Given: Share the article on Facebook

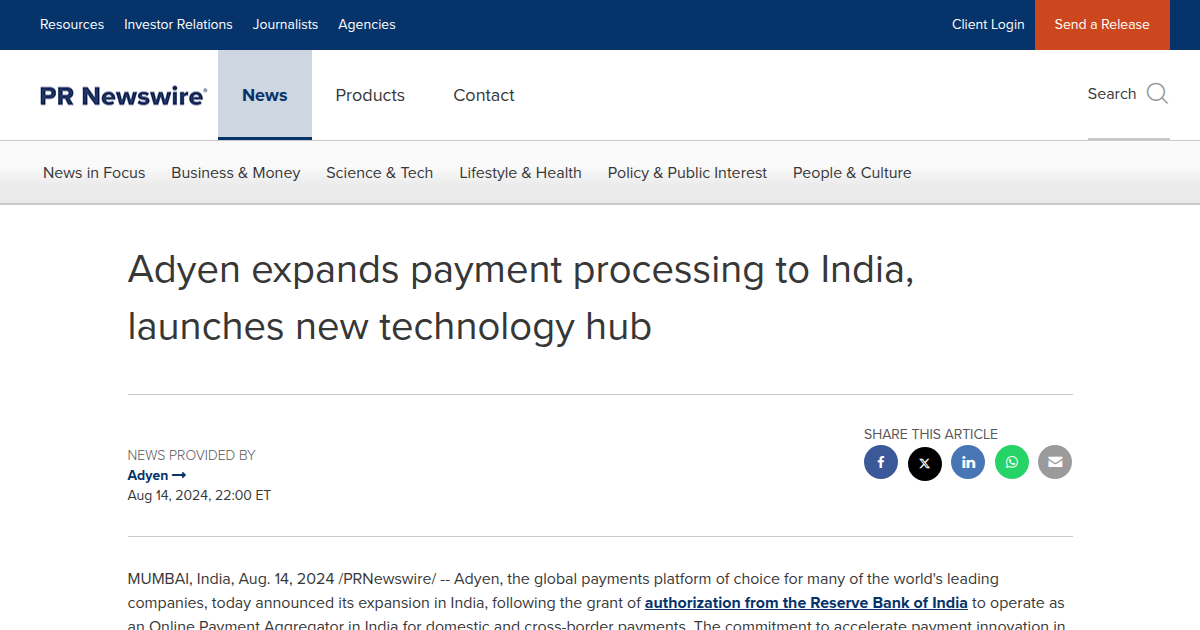Looking at the screenshot, I should tap(881, 462).
